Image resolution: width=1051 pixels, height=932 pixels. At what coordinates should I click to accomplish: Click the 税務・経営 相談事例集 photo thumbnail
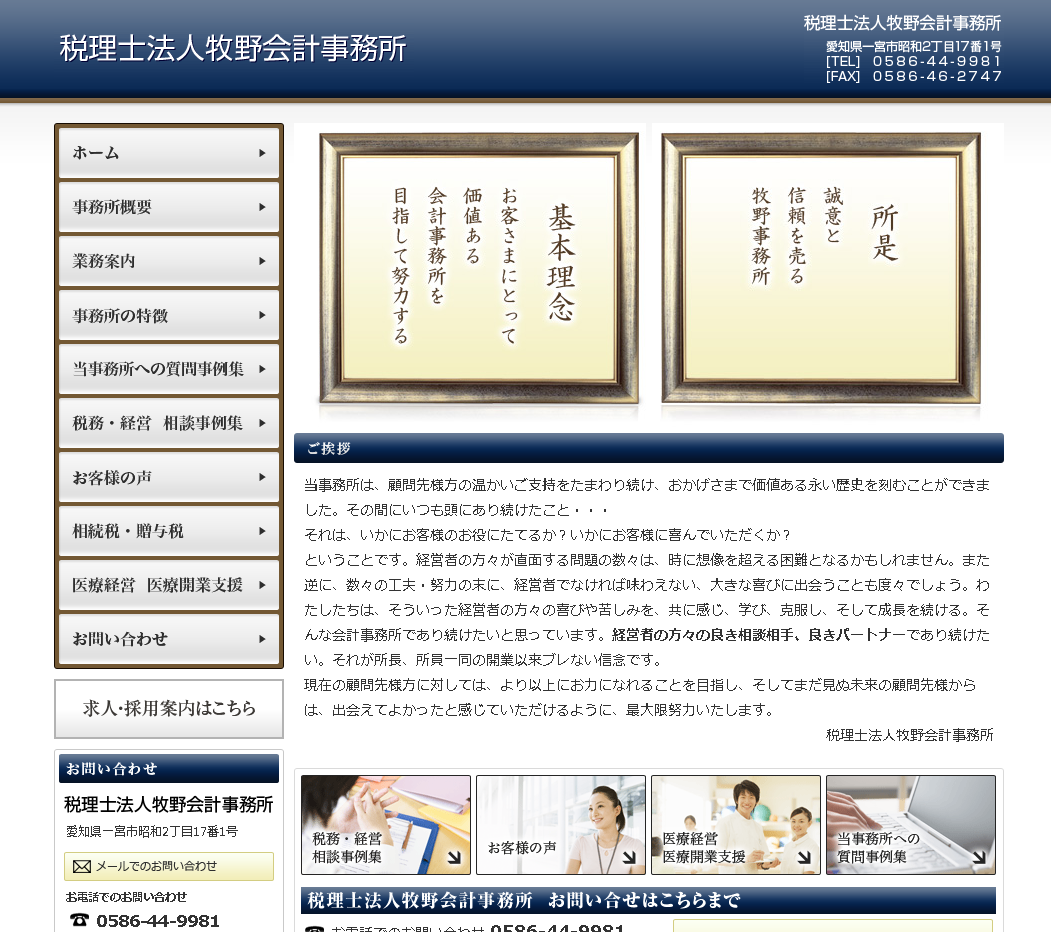click(x=385, y=824)
